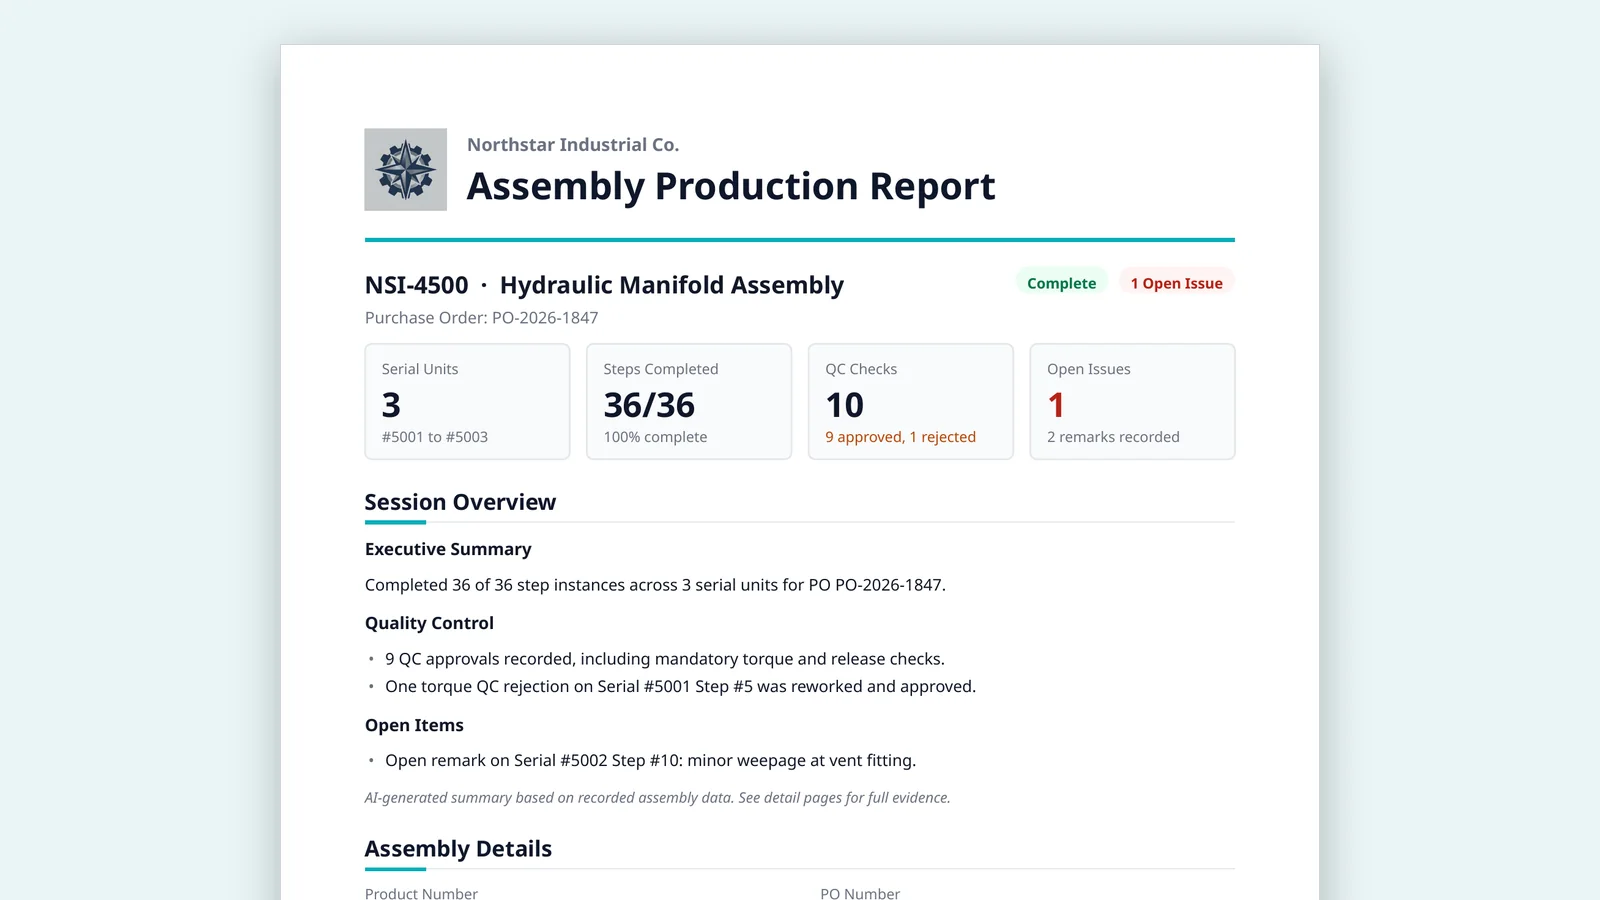Click the AI-generated summary disclaimer note
Screen dimensions: 1600x900
click(657, 798)
